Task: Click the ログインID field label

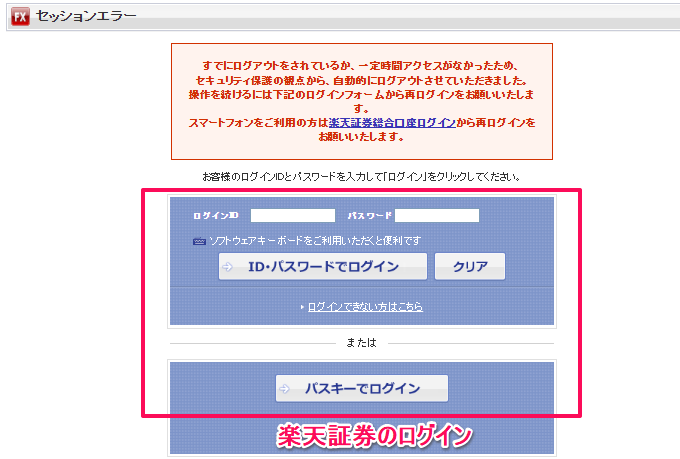Action: 216,216
